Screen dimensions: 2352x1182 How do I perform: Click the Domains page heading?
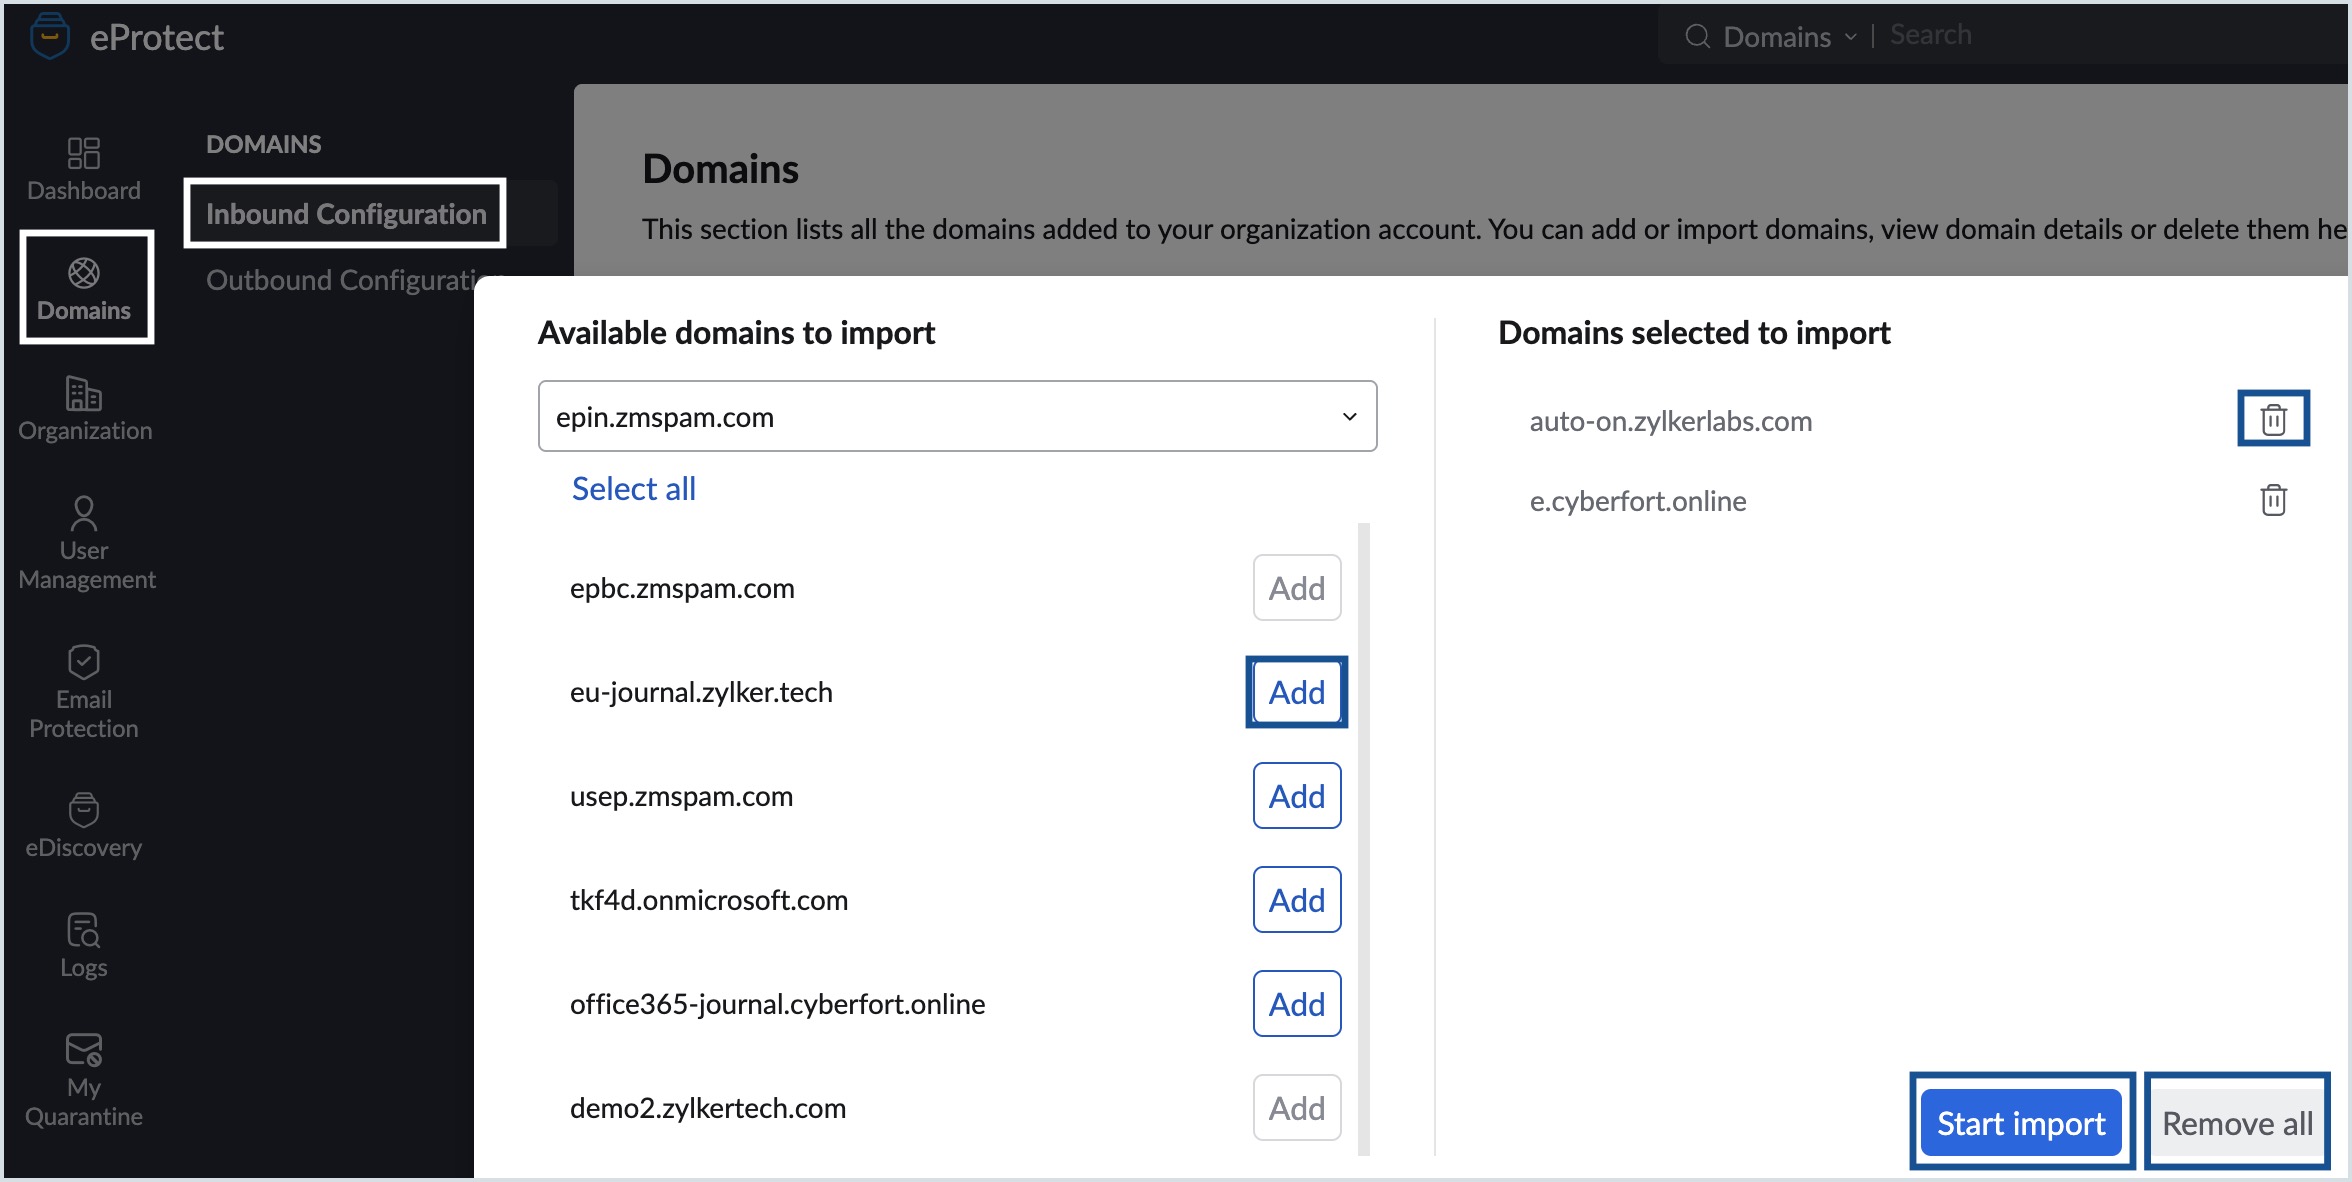click(720, 169)
